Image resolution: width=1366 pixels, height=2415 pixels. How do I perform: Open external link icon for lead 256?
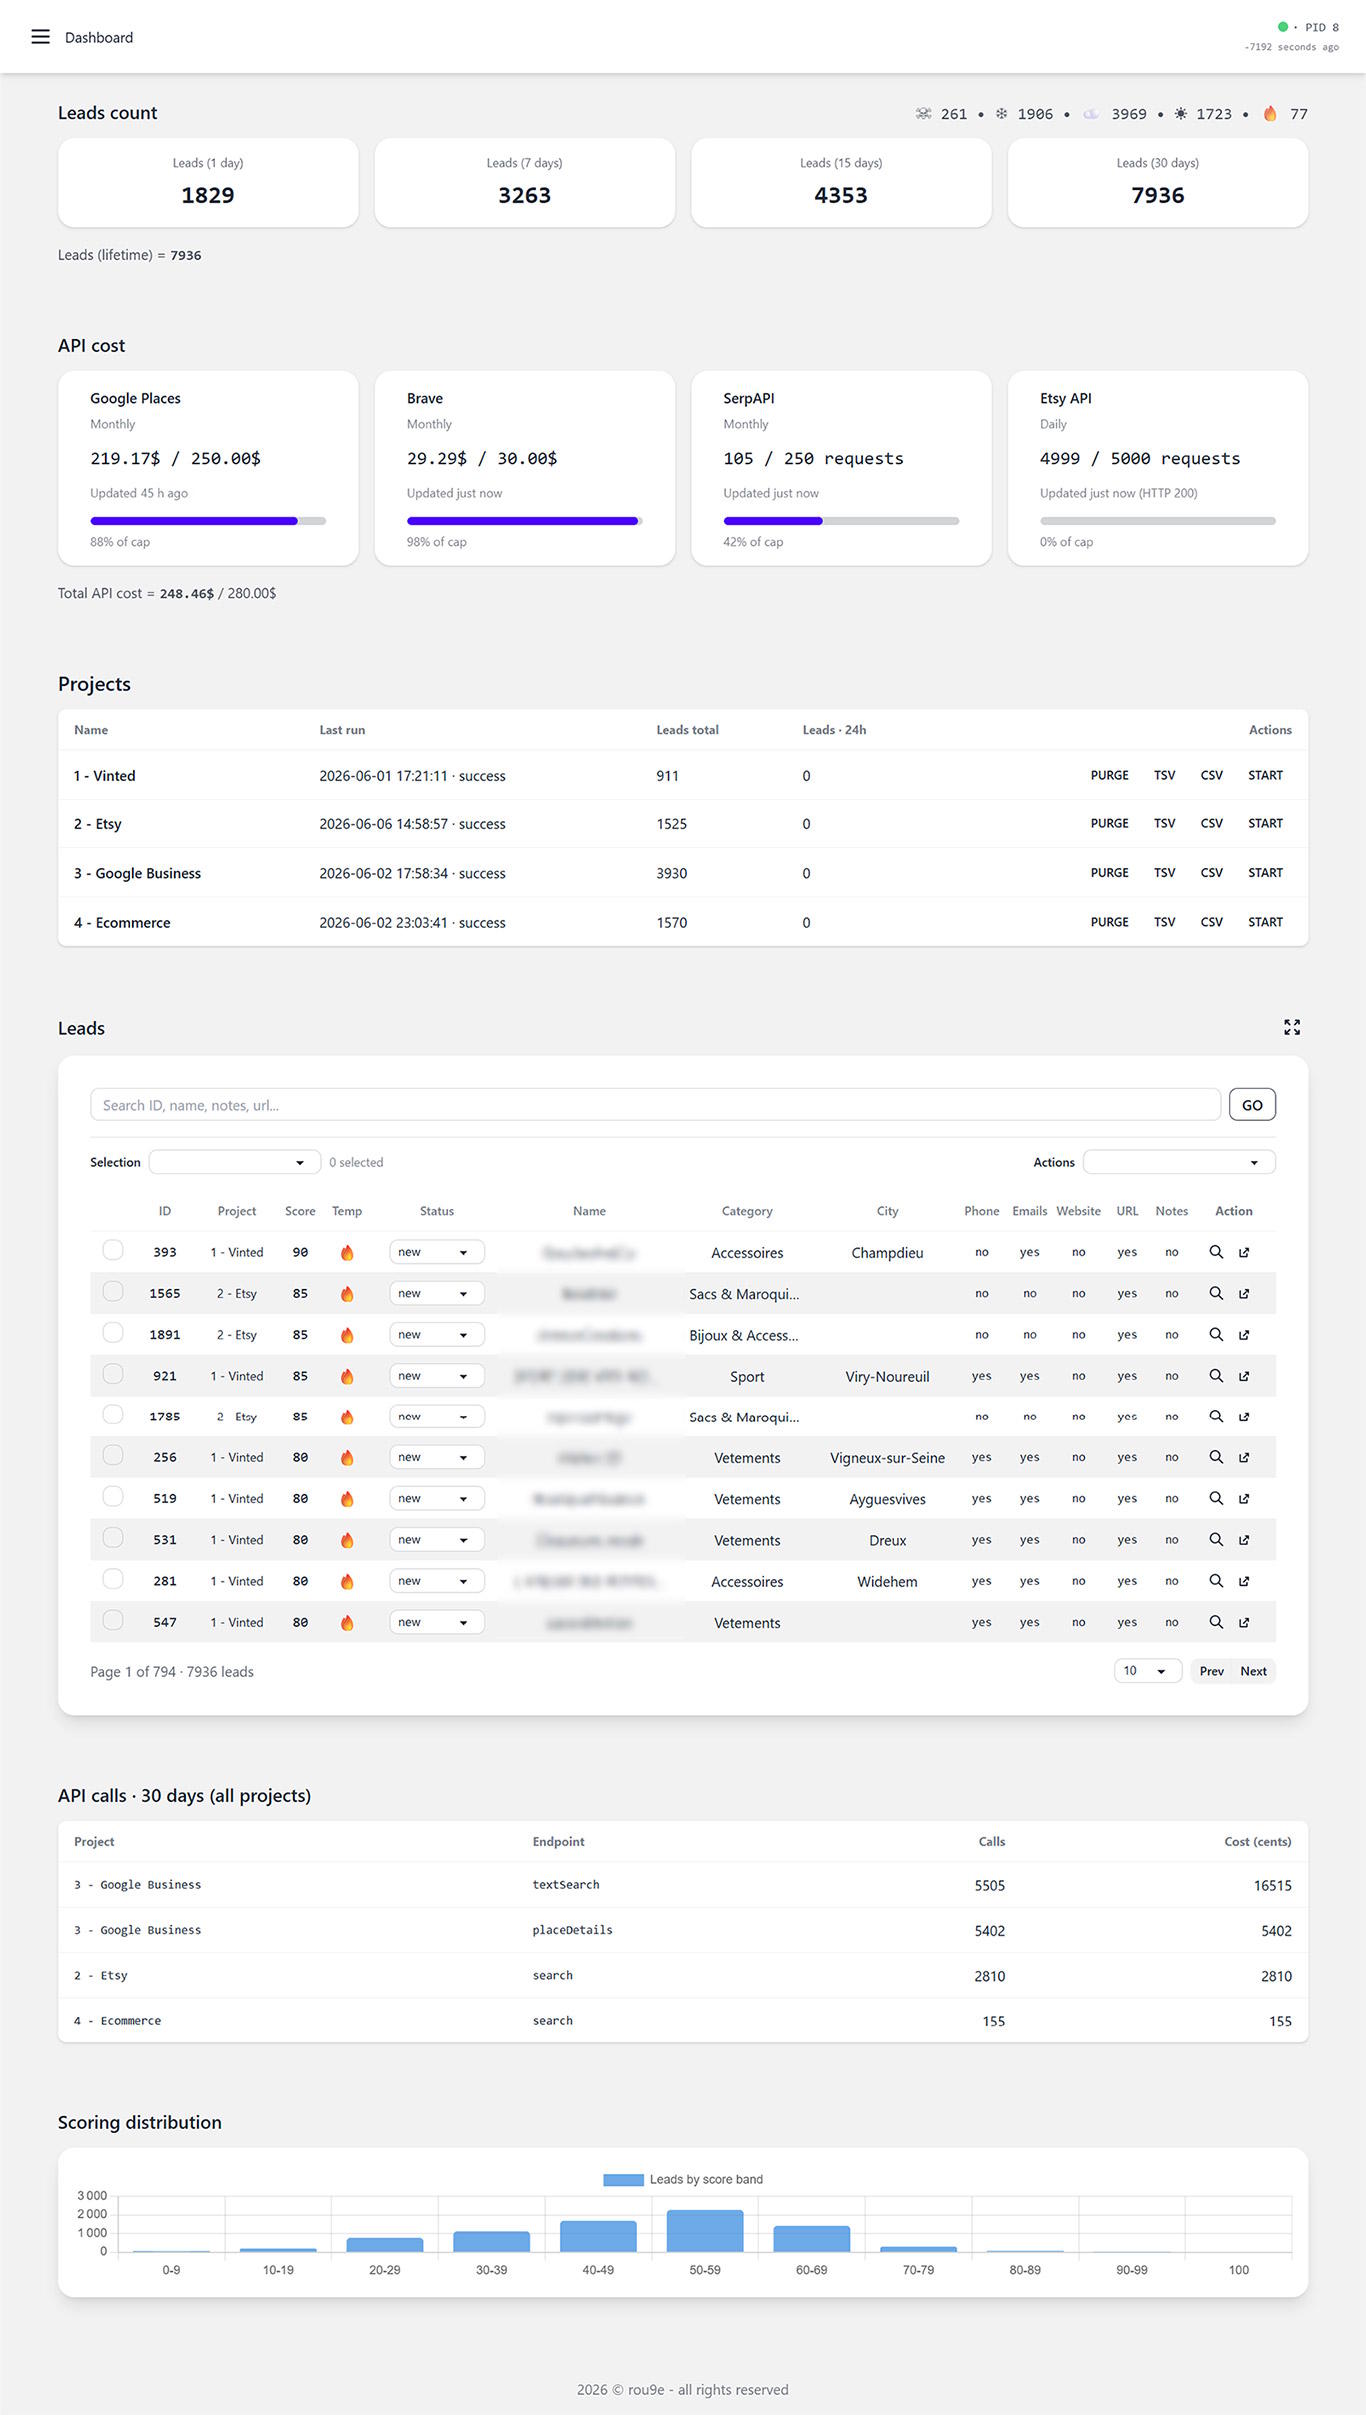coord(1244,1457)
